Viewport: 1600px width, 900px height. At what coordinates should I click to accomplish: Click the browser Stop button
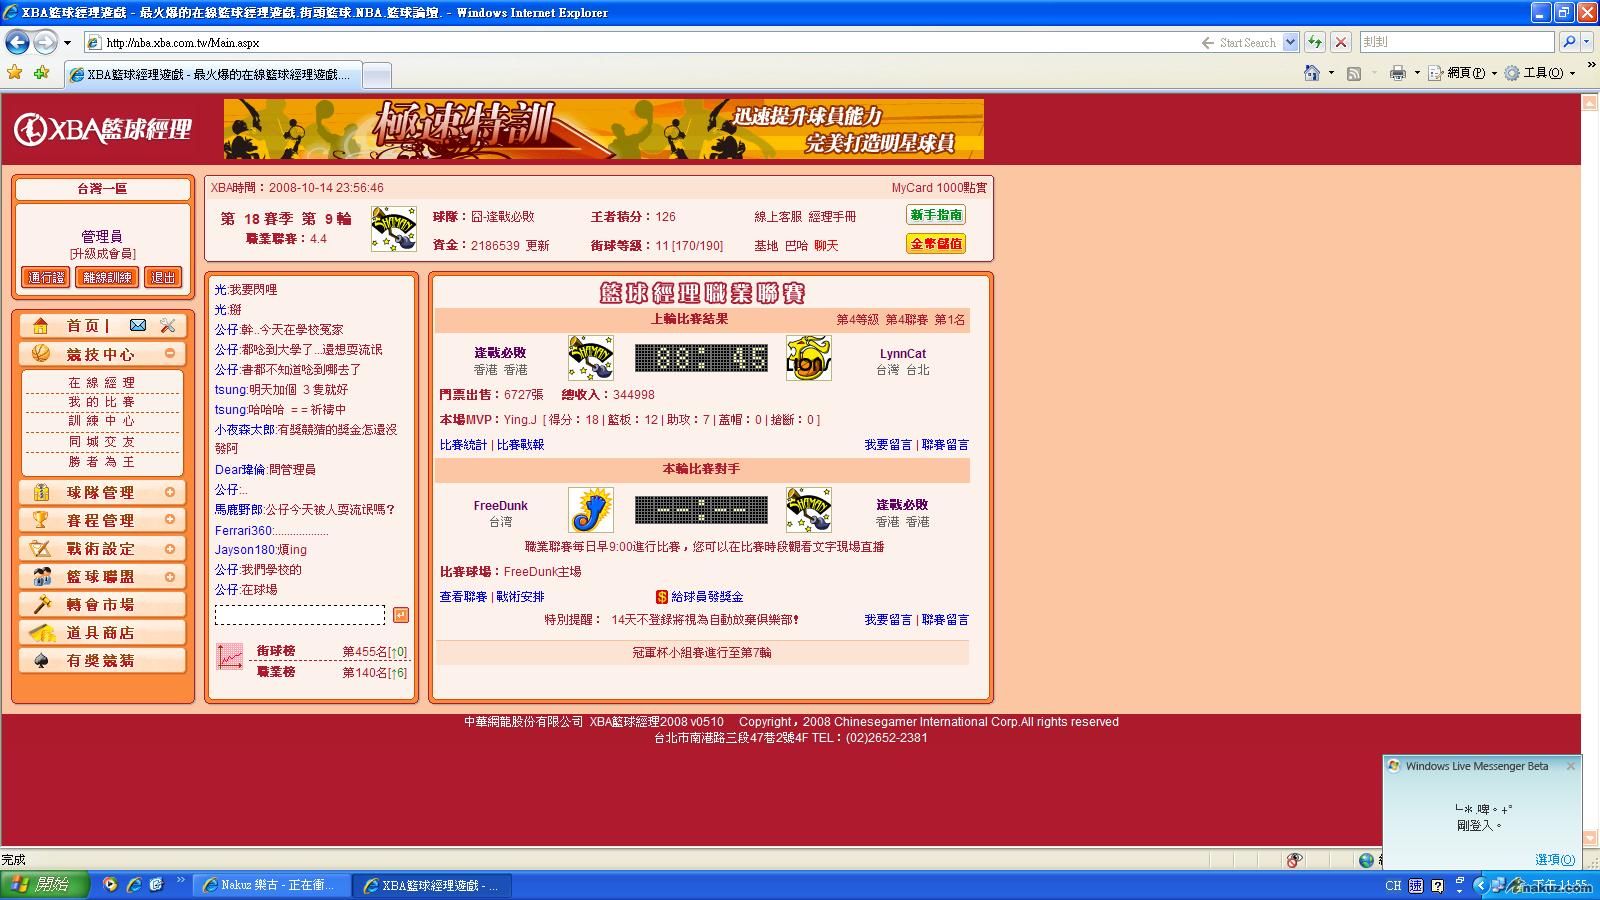click(1341, 42)
